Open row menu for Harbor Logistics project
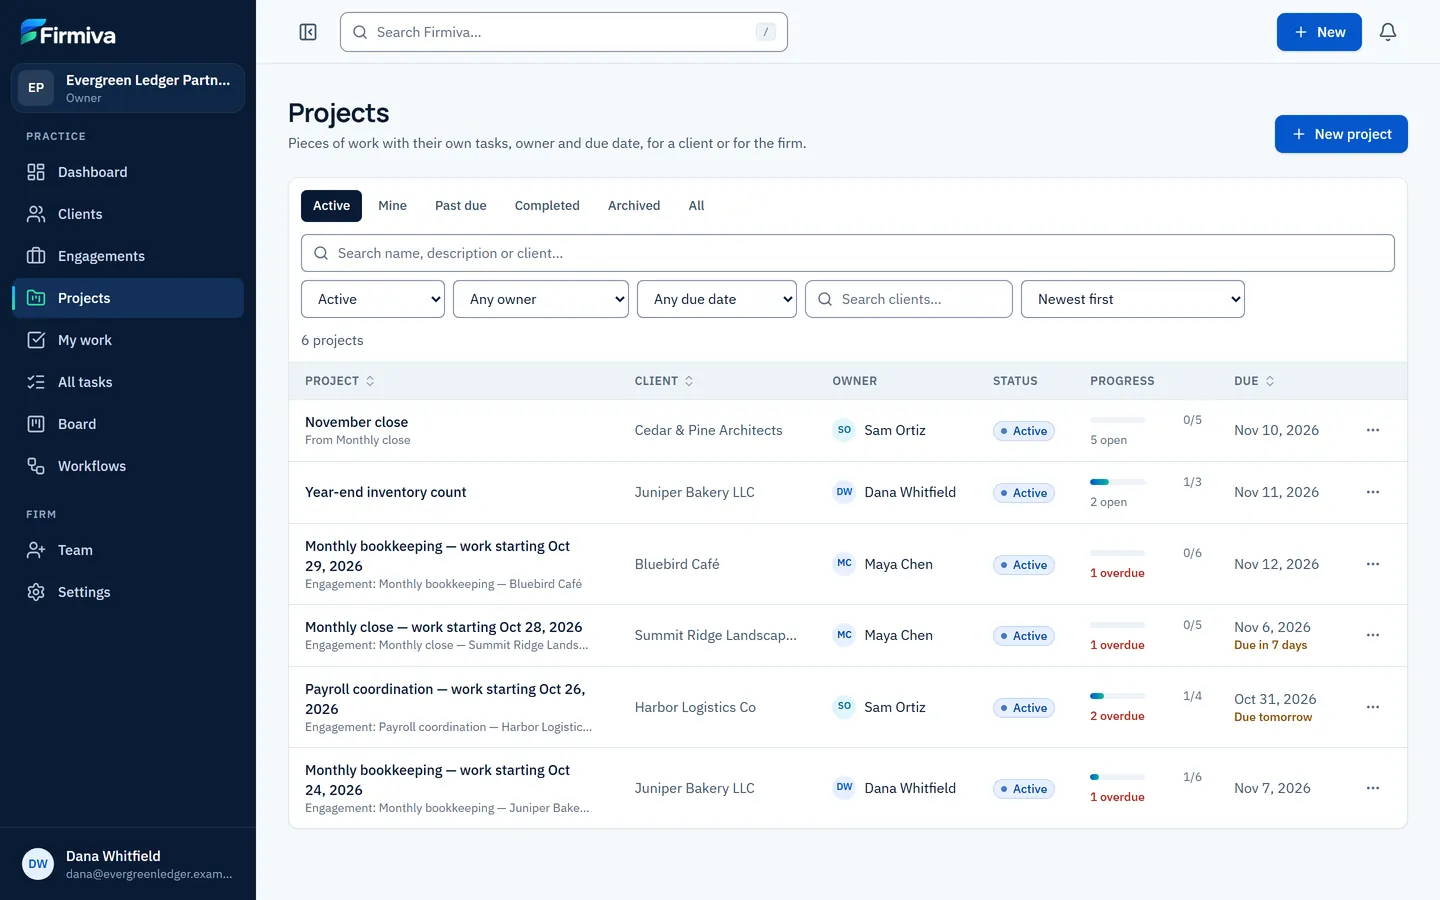The image size is (1440, 900). (1373, 707)
